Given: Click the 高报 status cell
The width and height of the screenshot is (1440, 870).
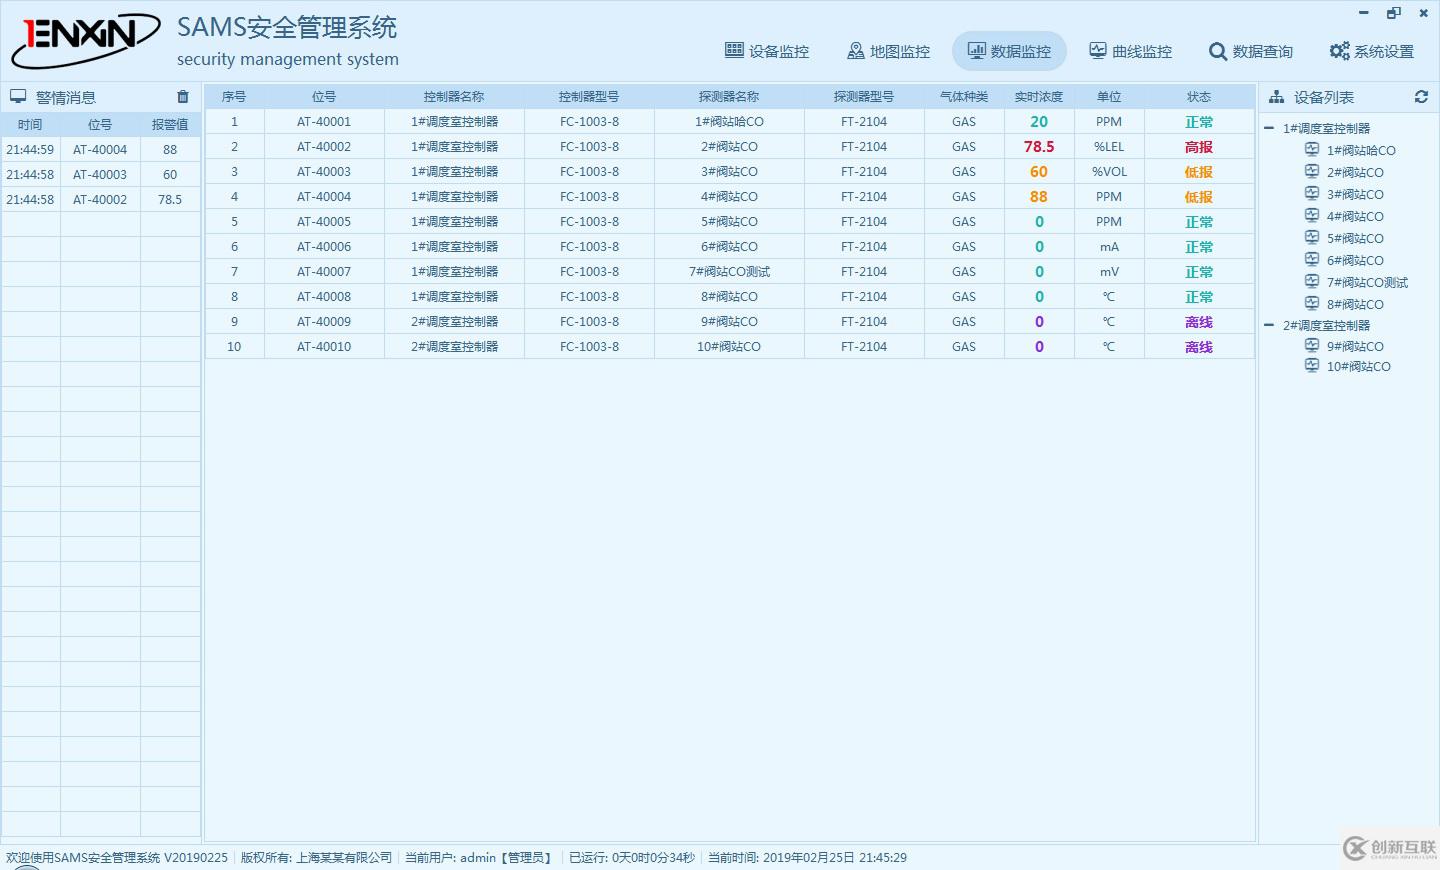Looking at the screenshot, I should coord(1199,147).
